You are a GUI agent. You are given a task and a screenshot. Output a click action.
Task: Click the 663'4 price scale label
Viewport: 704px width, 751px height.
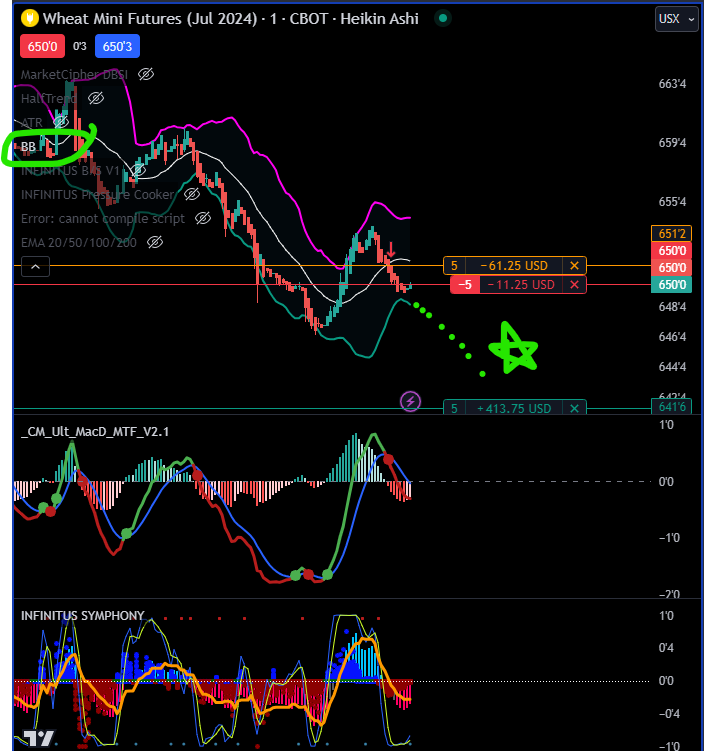pos(672,84)
